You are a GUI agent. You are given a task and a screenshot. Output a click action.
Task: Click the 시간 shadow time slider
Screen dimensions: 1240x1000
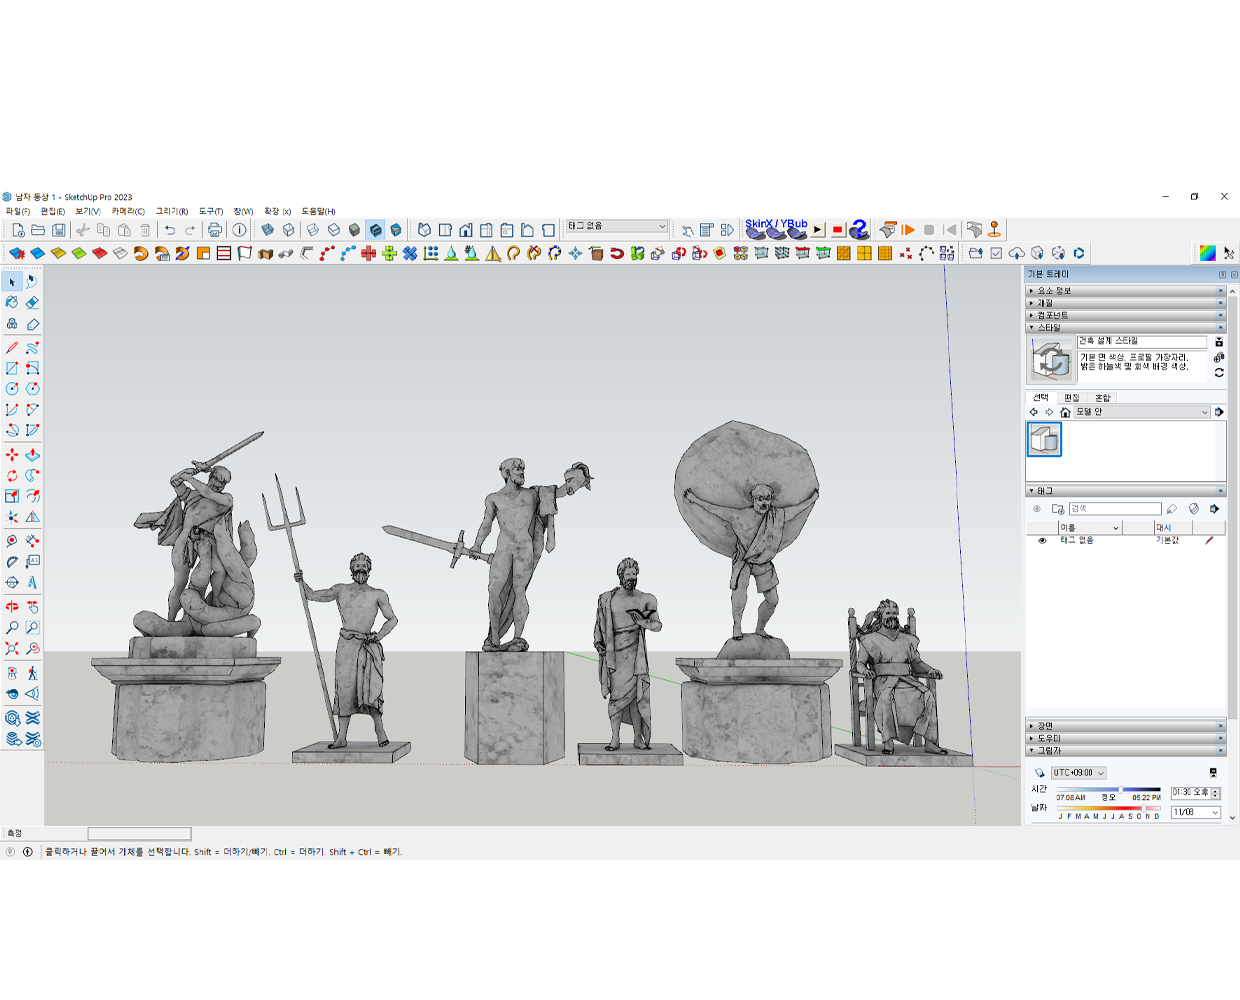coord(1108,790)
